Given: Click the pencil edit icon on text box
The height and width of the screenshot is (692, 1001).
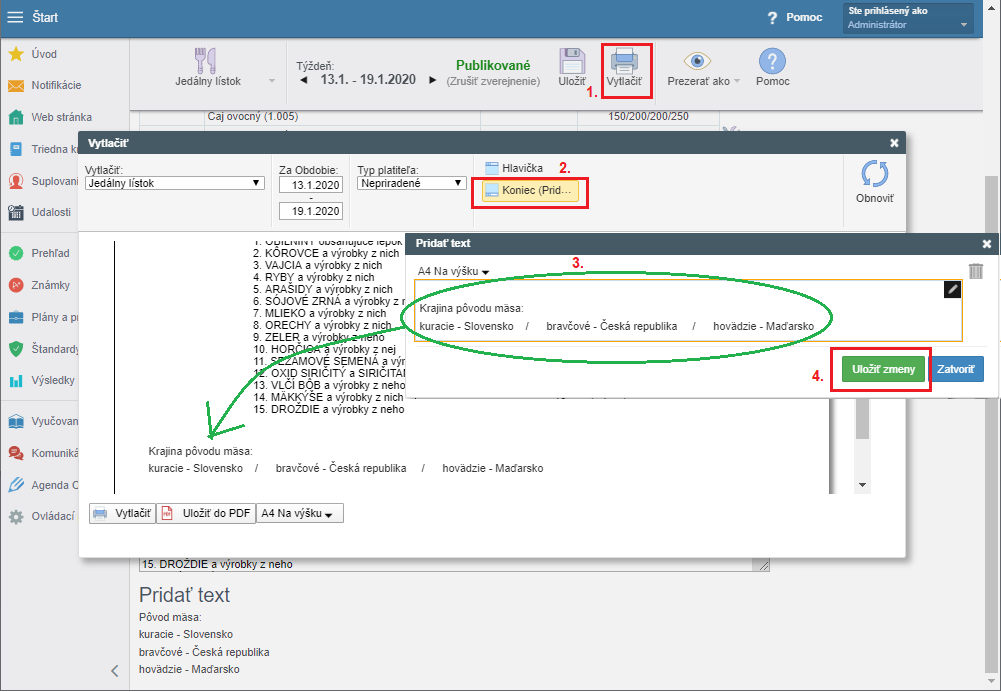Looking at the screenshot, I should coord(952,289).
